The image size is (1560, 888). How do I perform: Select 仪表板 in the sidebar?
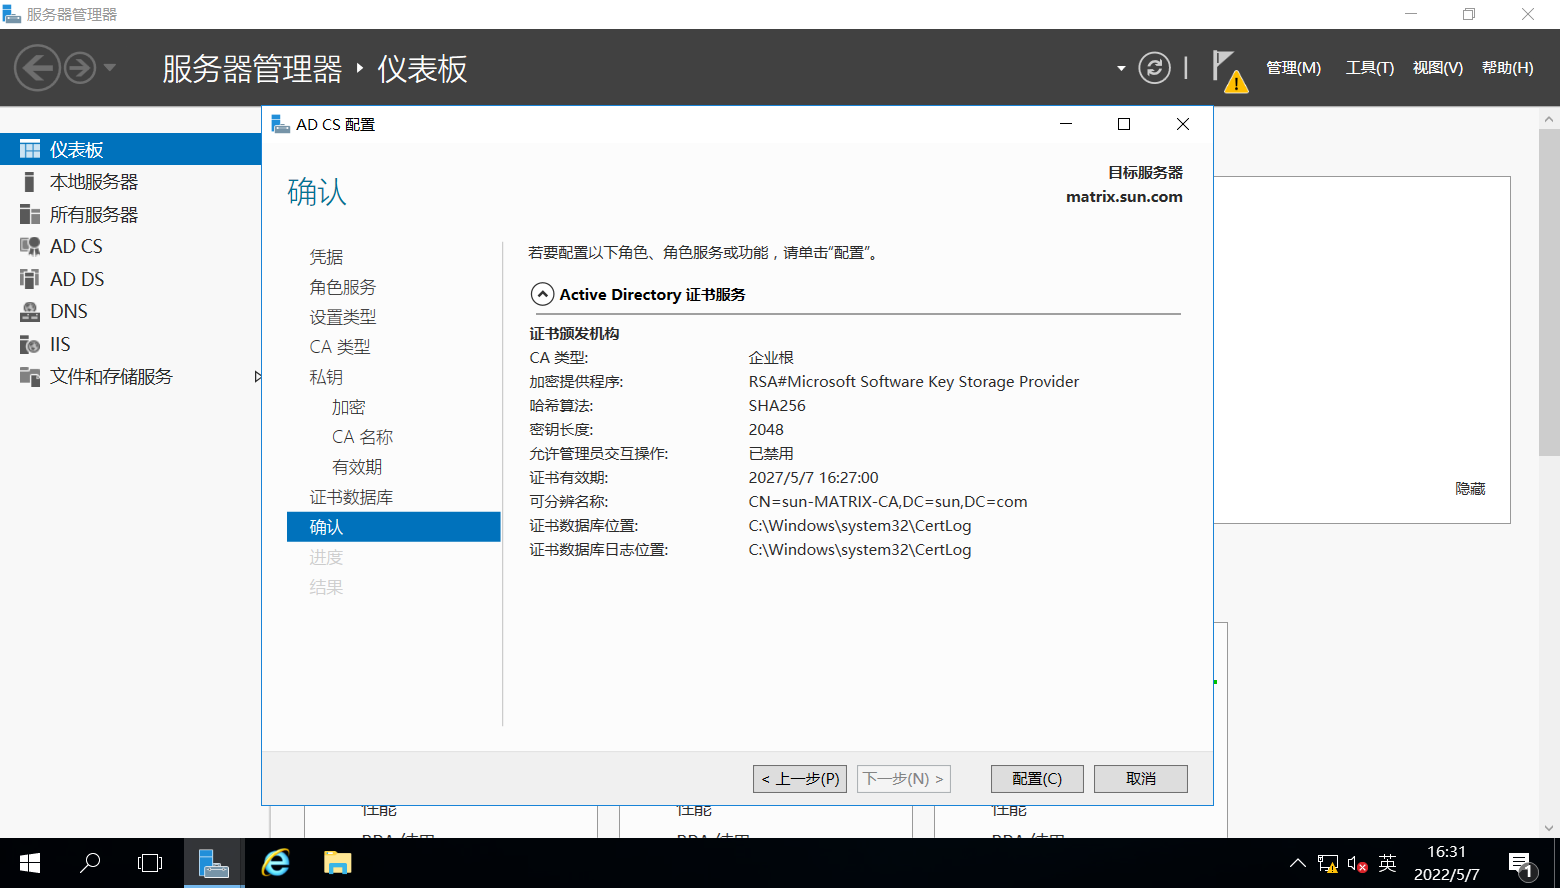pyautogui.click(x=130, y=149)
